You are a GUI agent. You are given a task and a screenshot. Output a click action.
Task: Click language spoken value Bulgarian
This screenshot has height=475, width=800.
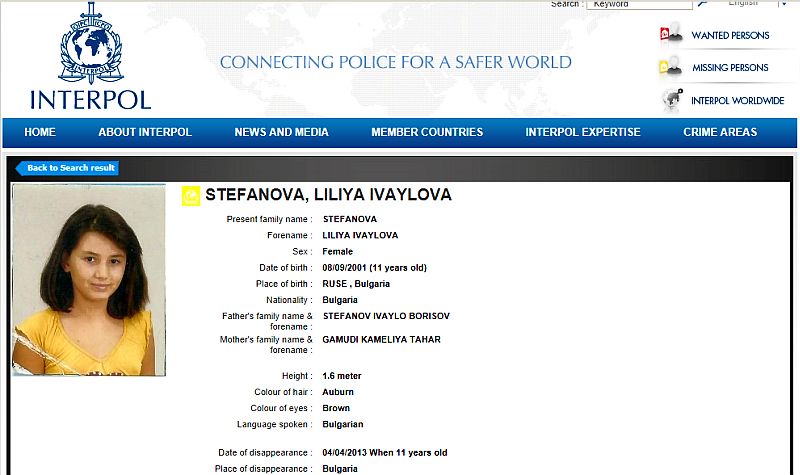tap(342, 424)
